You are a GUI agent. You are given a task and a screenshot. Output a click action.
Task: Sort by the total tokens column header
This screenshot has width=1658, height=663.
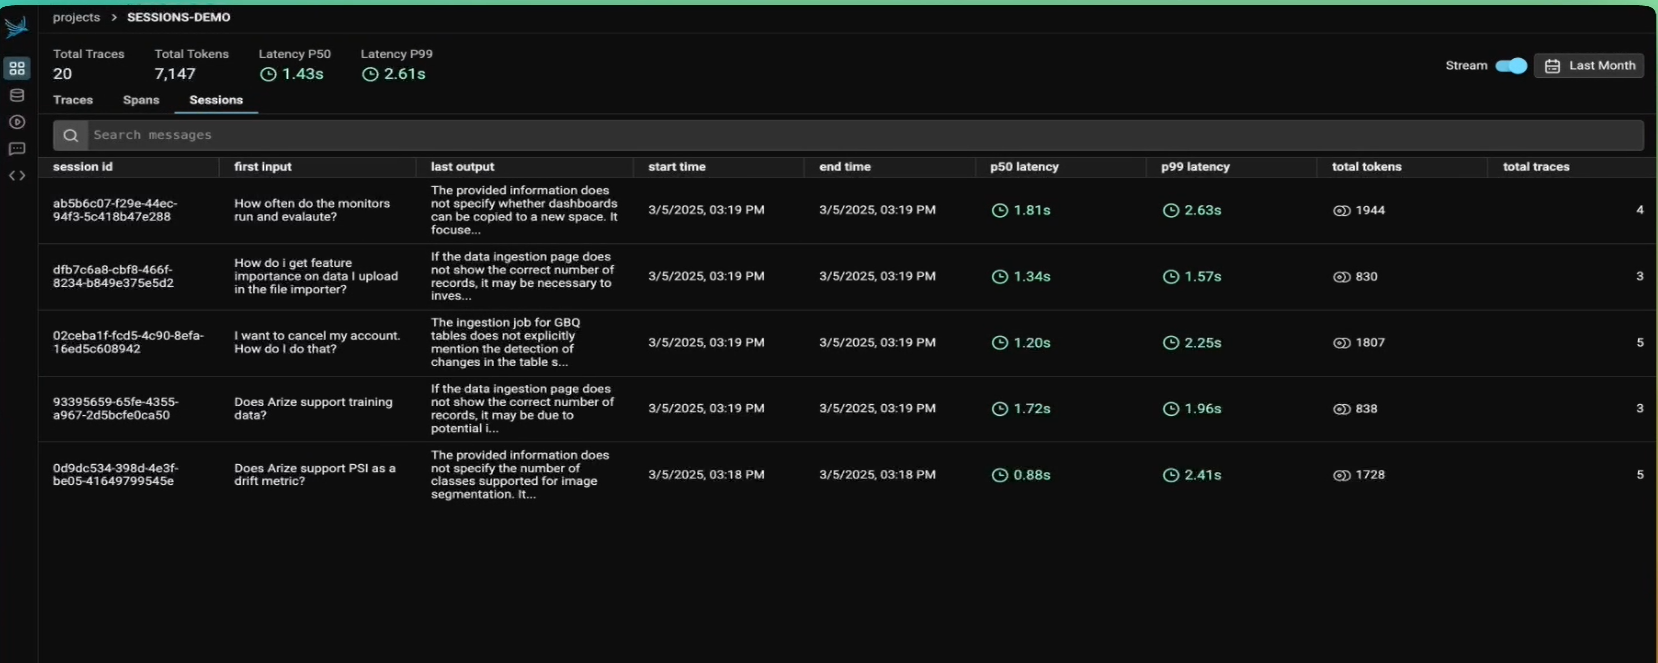[x=1367, y=167]
